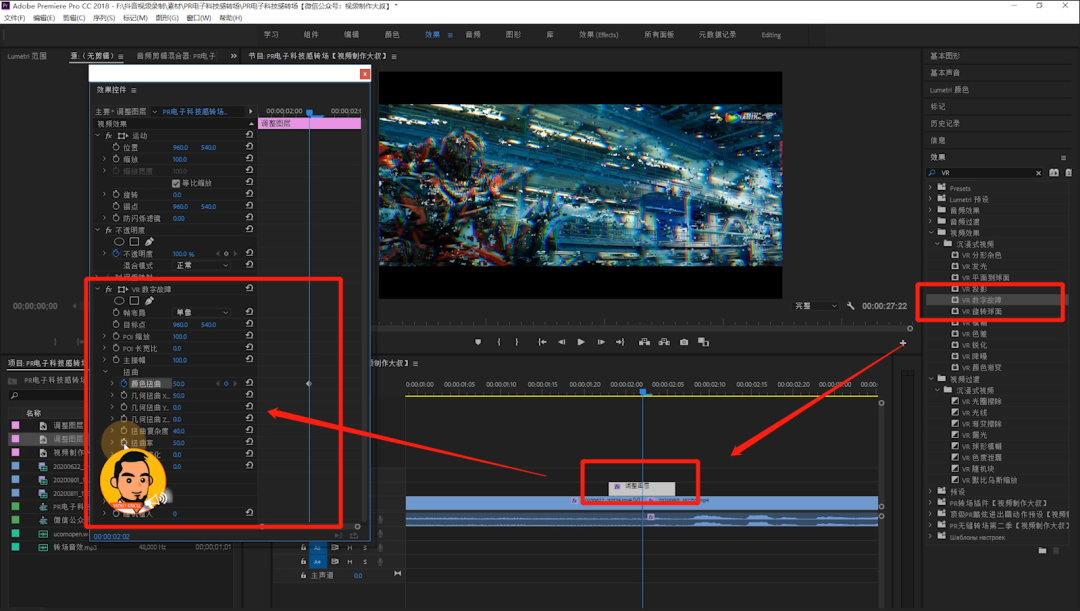The image size is (1080, 611).
Task: Click the new custom bin icon in effects panel
Action: point(1042,550)
